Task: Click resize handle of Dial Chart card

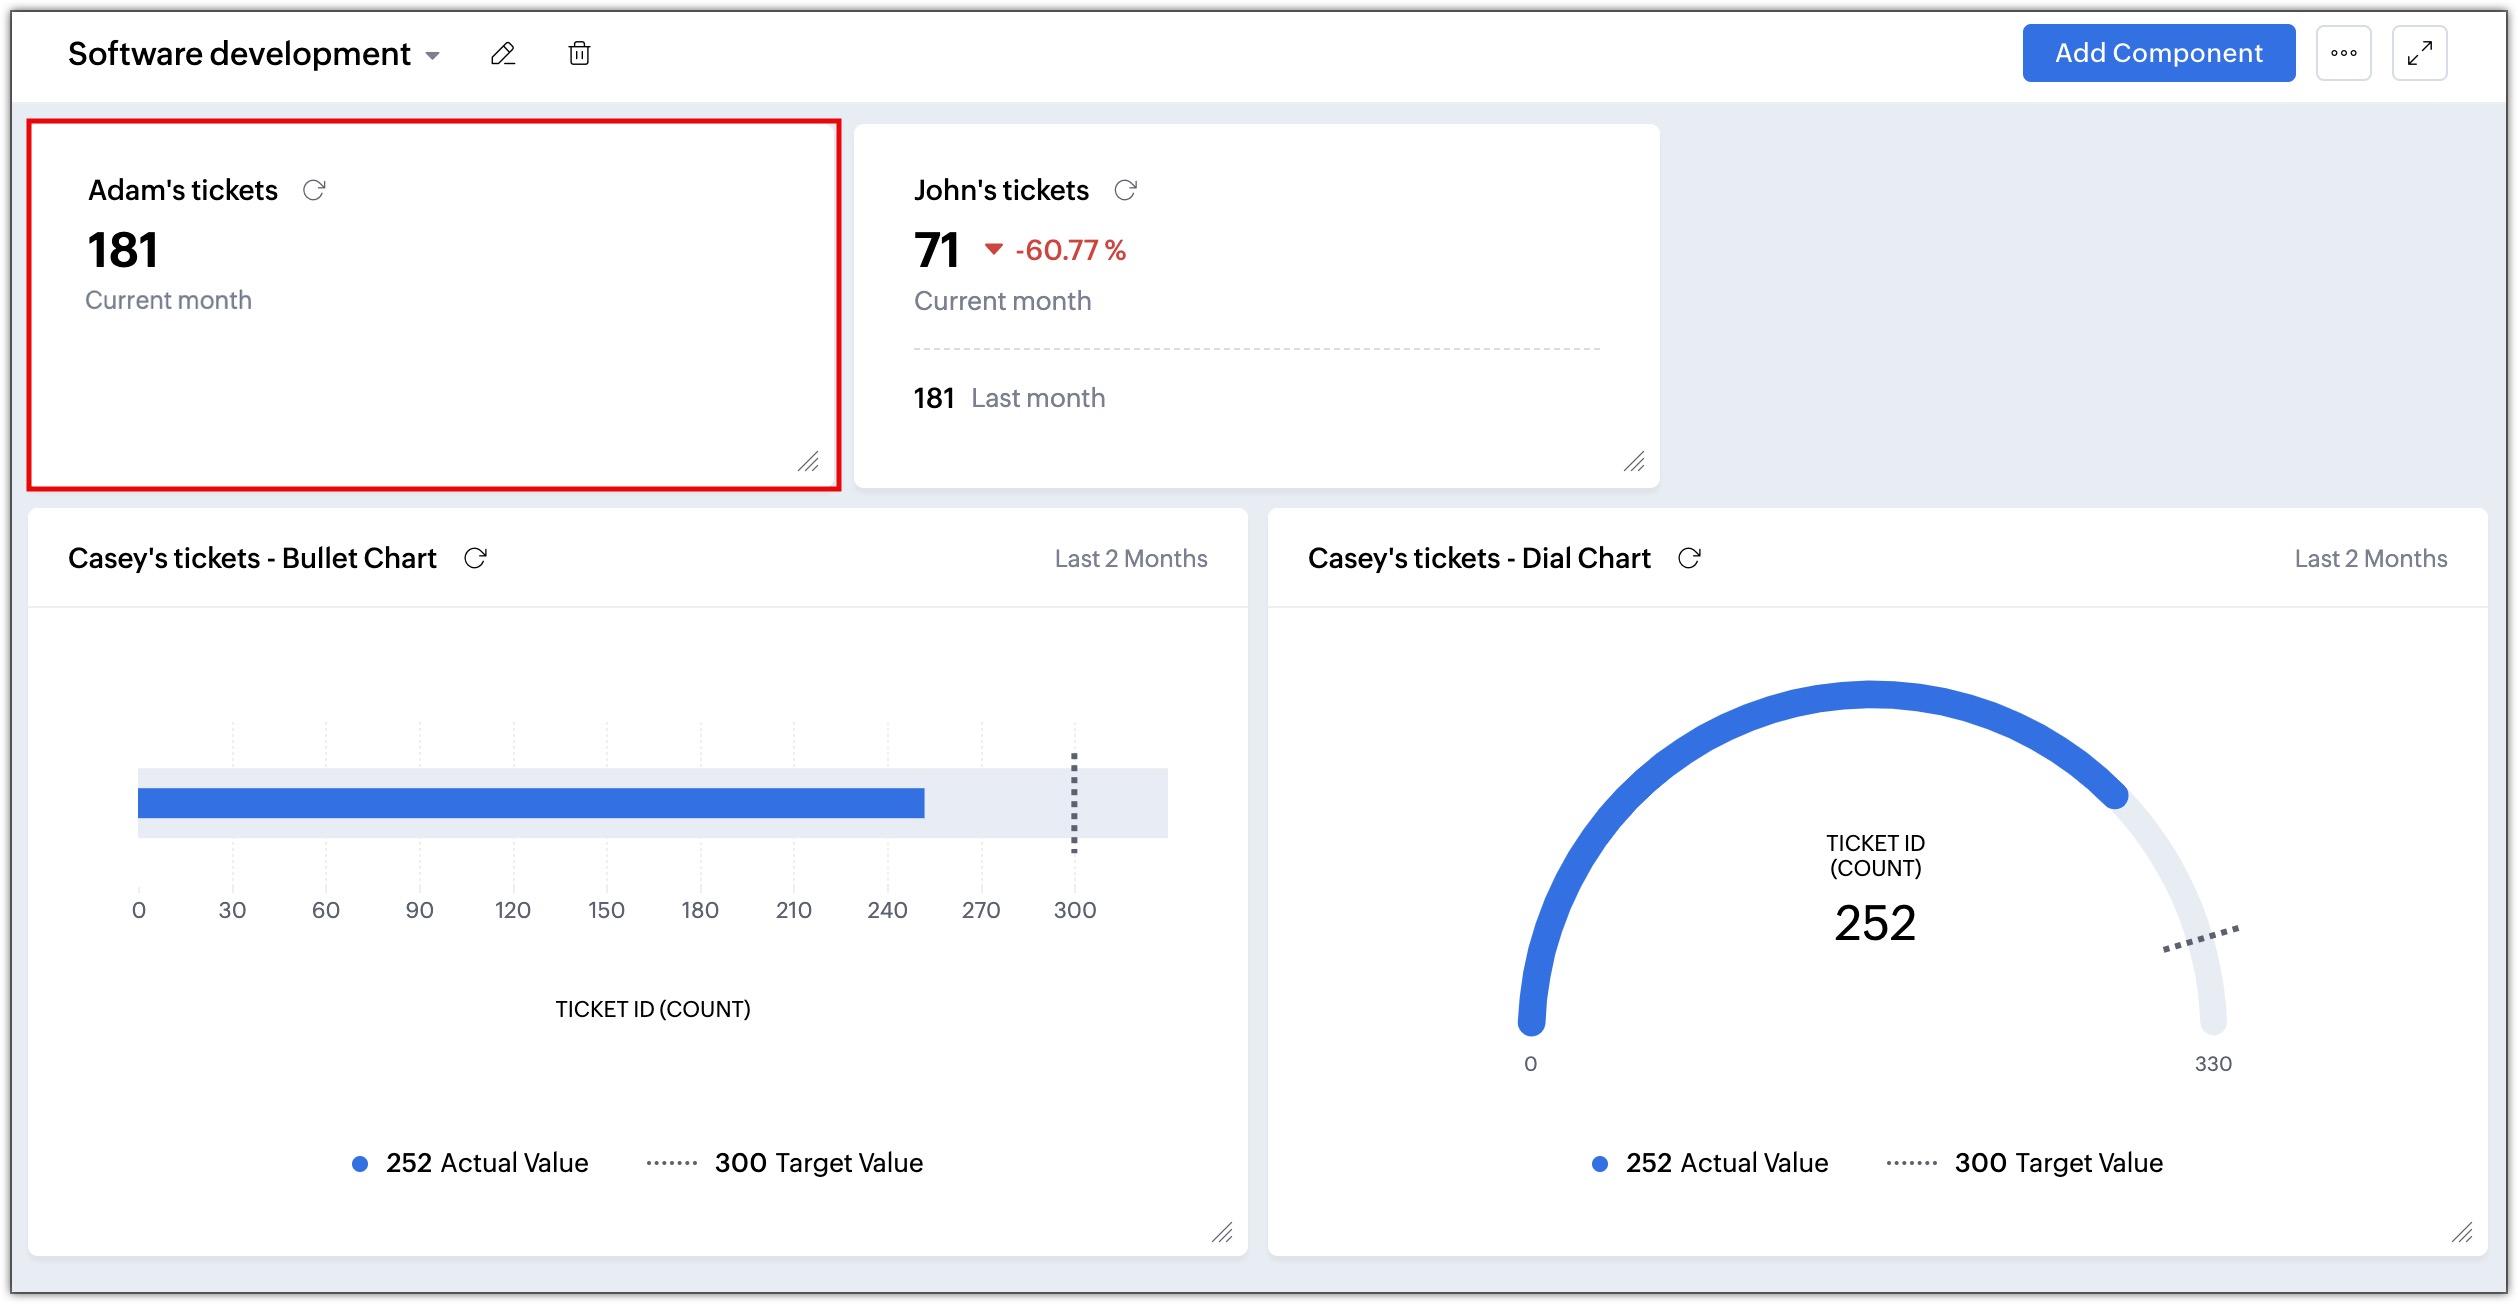Action: pyautogui.click(x=2462, y=1232)
